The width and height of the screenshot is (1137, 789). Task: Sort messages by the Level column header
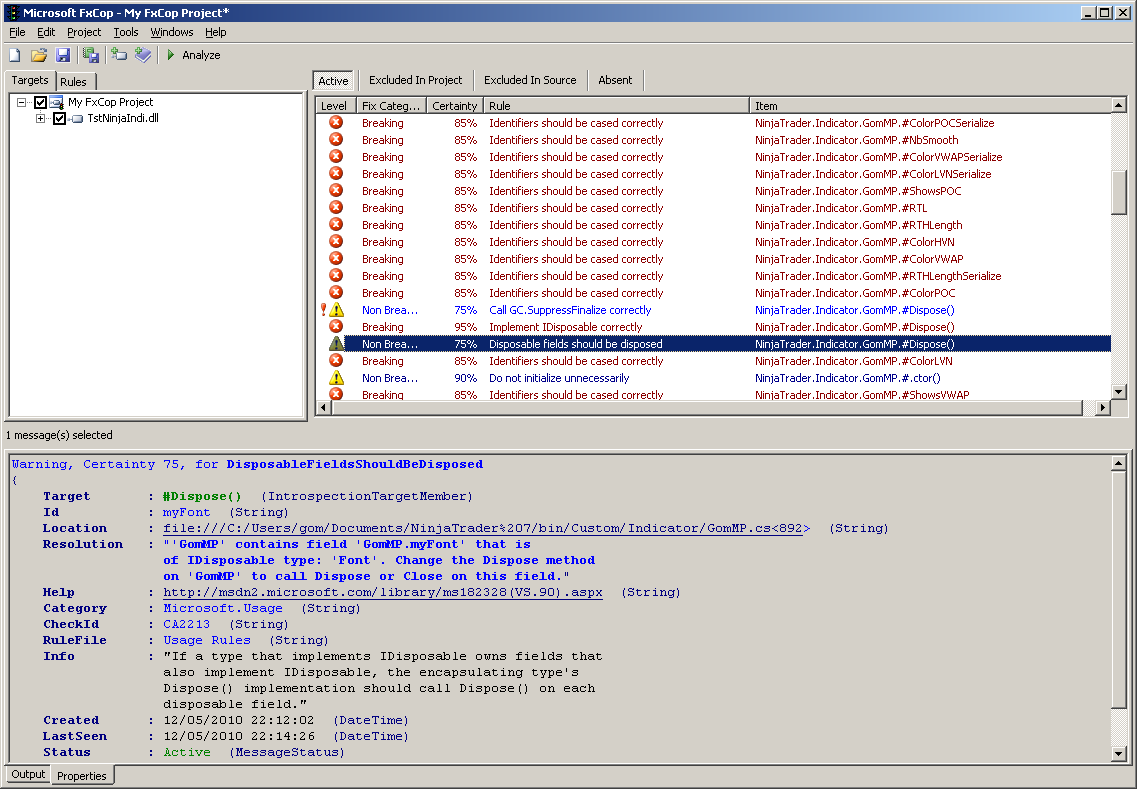tap(336, 106)
